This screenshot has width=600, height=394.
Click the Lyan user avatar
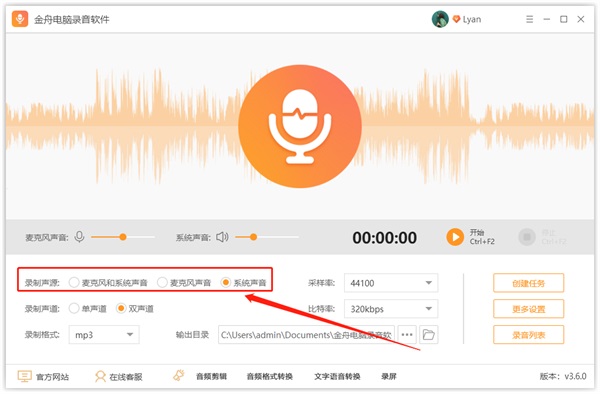[x=440, y=19]
